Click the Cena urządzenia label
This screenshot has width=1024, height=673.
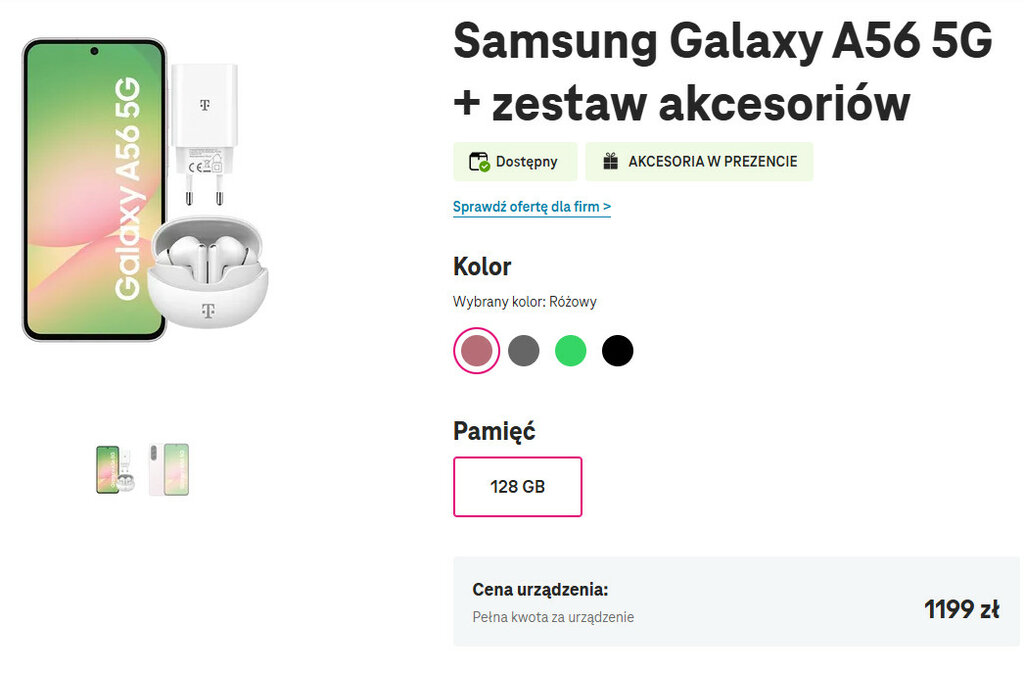point(540,590)
